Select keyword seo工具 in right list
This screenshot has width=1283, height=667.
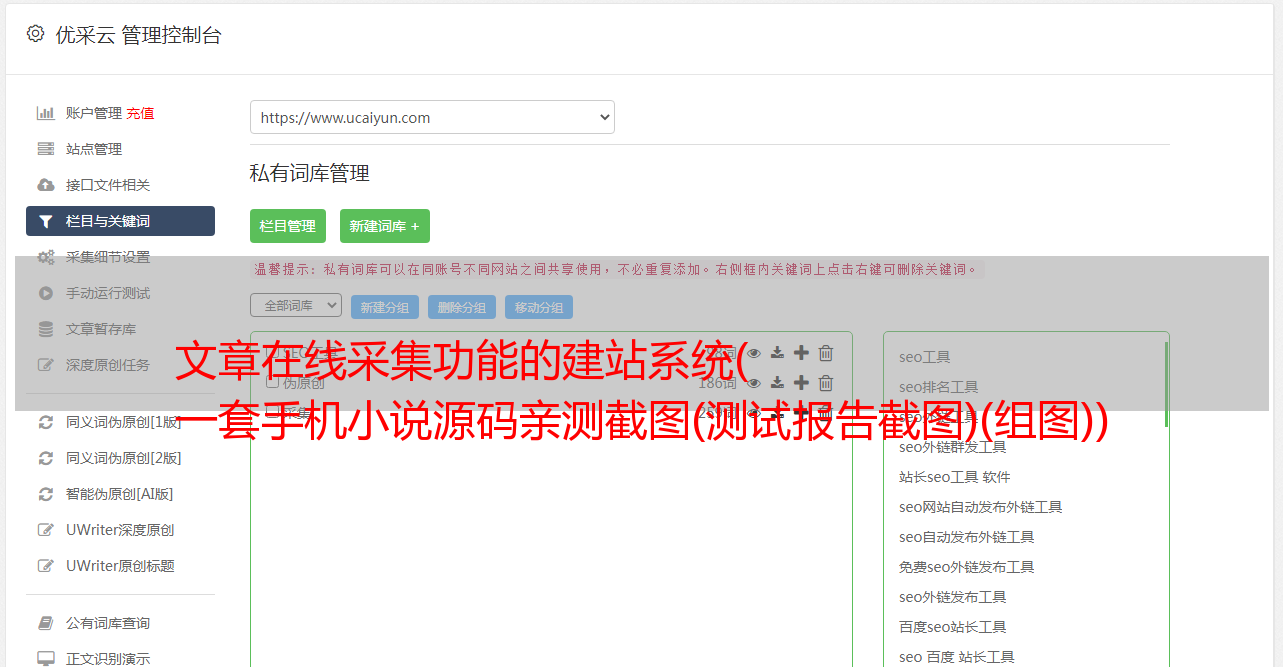tap(925, 357)
